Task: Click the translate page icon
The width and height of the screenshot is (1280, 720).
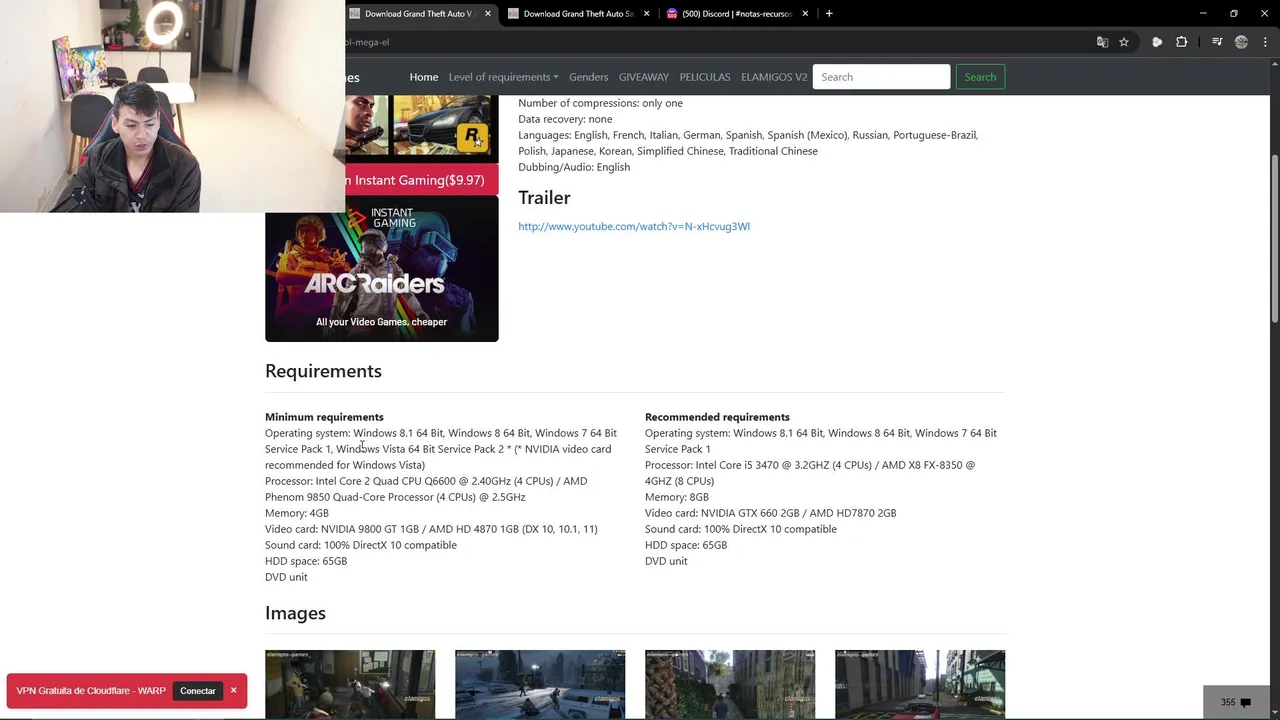Action: click(1102, 42)
